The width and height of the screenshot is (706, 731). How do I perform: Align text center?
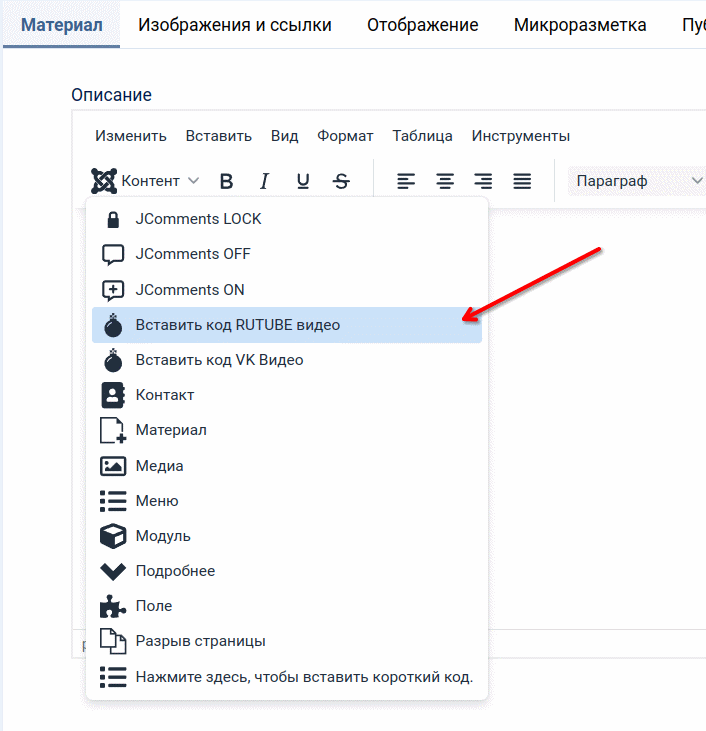(x=445, y=181)
